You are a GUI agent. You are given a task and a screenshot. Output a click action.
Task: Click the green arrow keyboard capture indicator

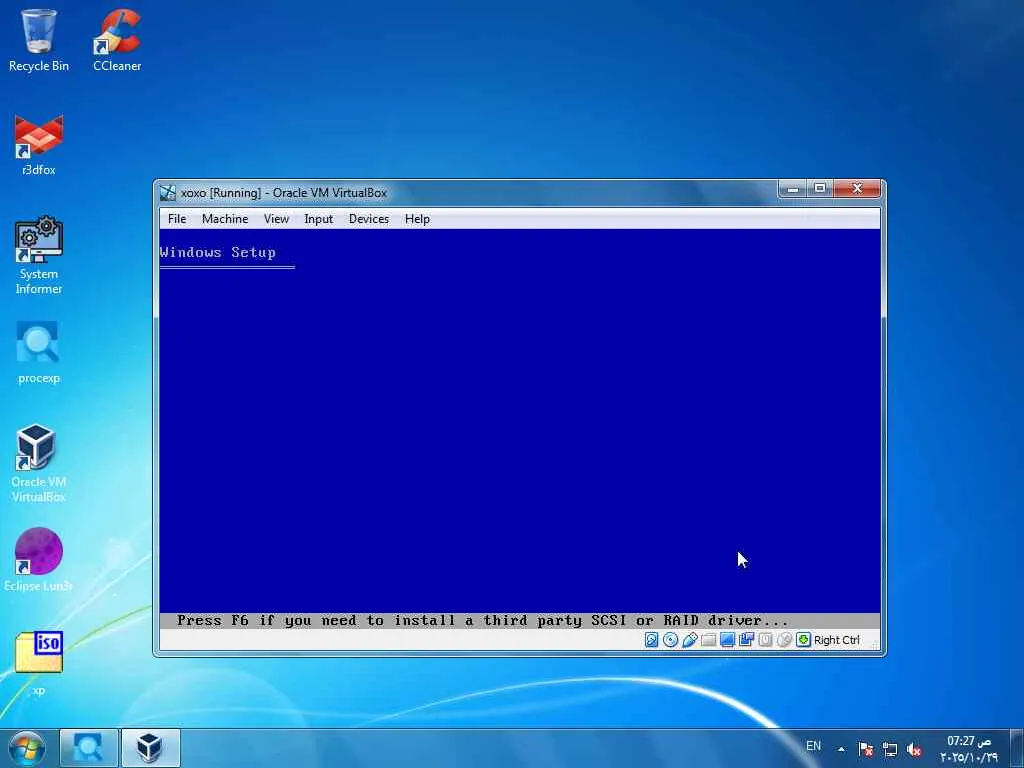pos(803,640)
